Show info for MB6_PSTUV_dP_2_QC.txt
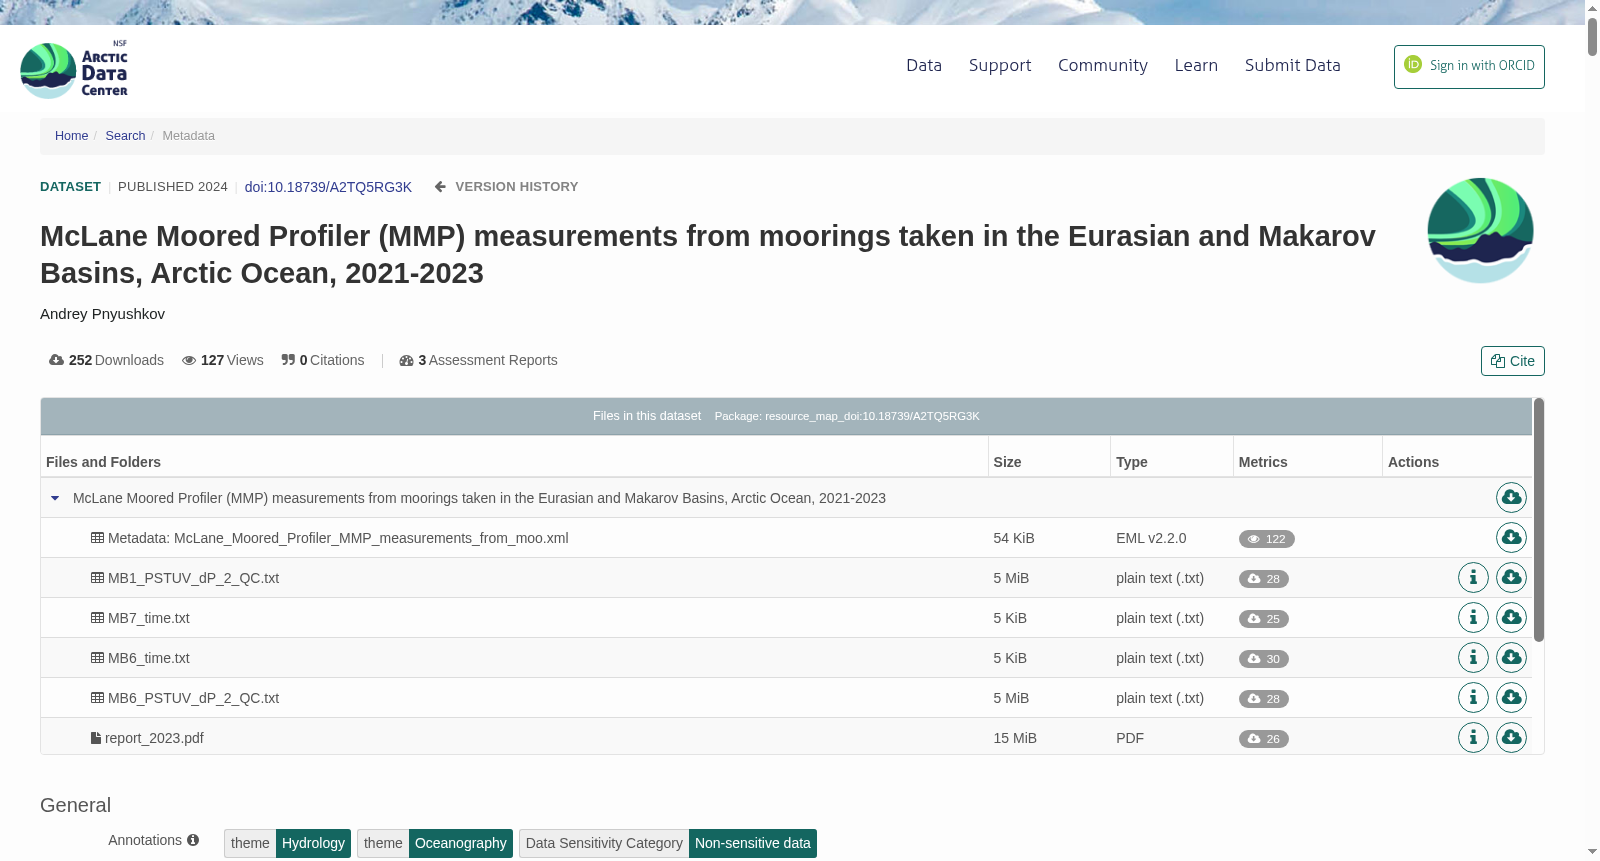 tap(1473, 697)
